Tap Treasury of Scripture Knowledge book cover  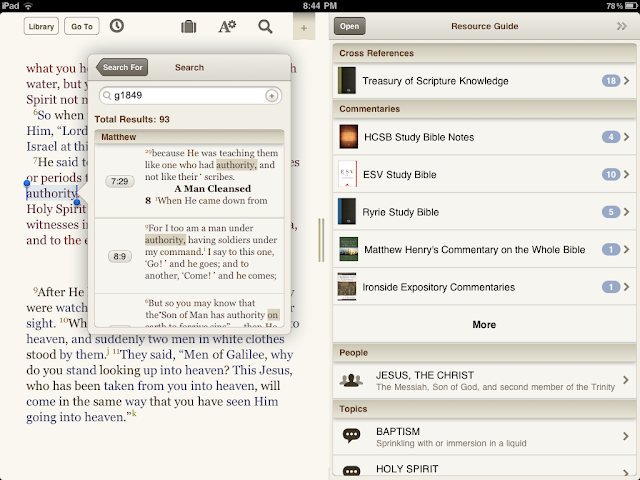[347, 81]
